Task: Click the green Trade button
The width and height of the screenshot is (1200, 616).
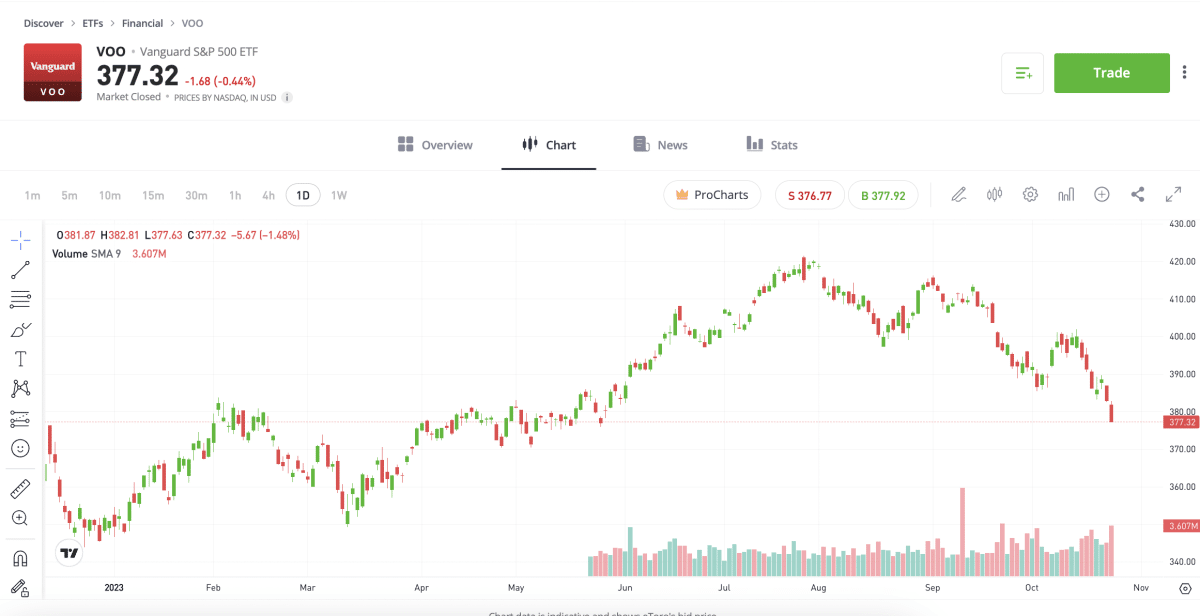Action: coord(1111,73)
